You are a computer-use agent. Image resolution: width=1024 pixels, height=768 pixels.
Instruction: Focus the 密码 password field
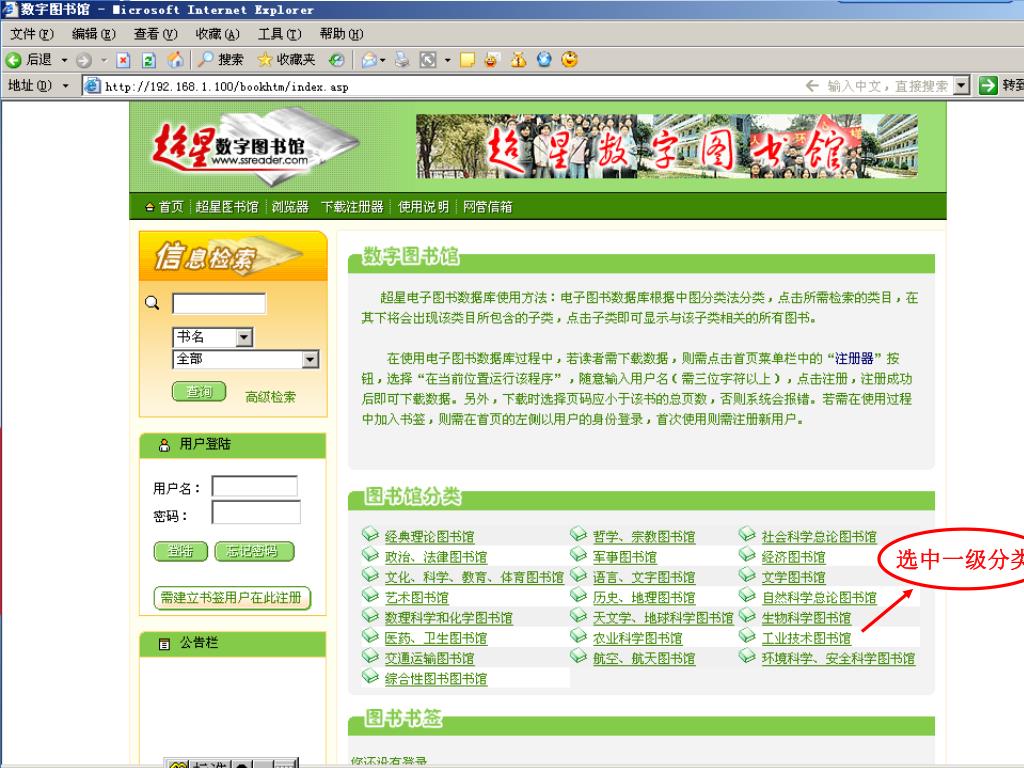coord(256,513)
